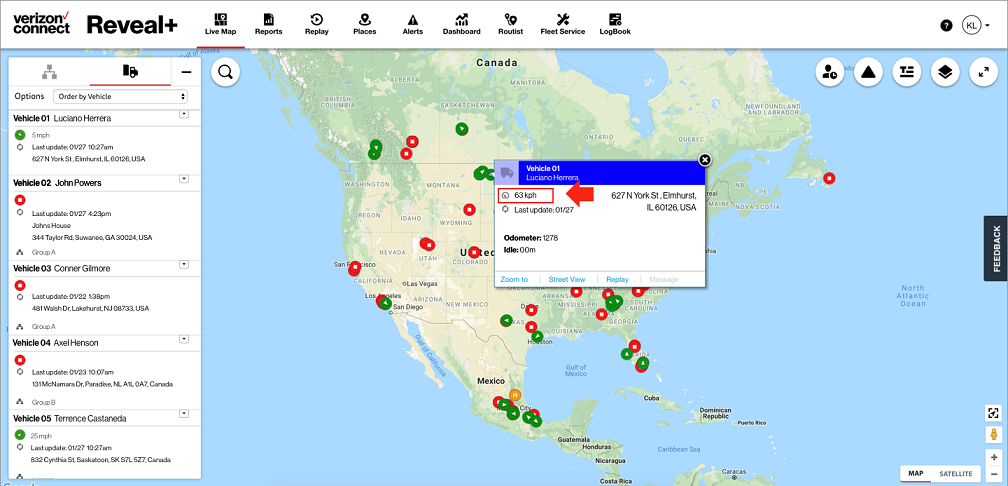Click Vehicle 01 green moving status icon
Viewport: 1008px width, 486px height.
[x=19, y=135]
